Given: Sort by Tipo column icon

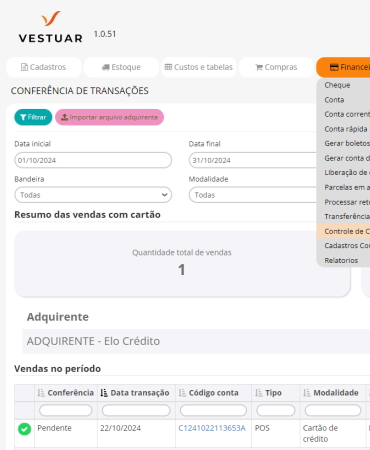Looking at the screenshot, I should click(259, 393).
